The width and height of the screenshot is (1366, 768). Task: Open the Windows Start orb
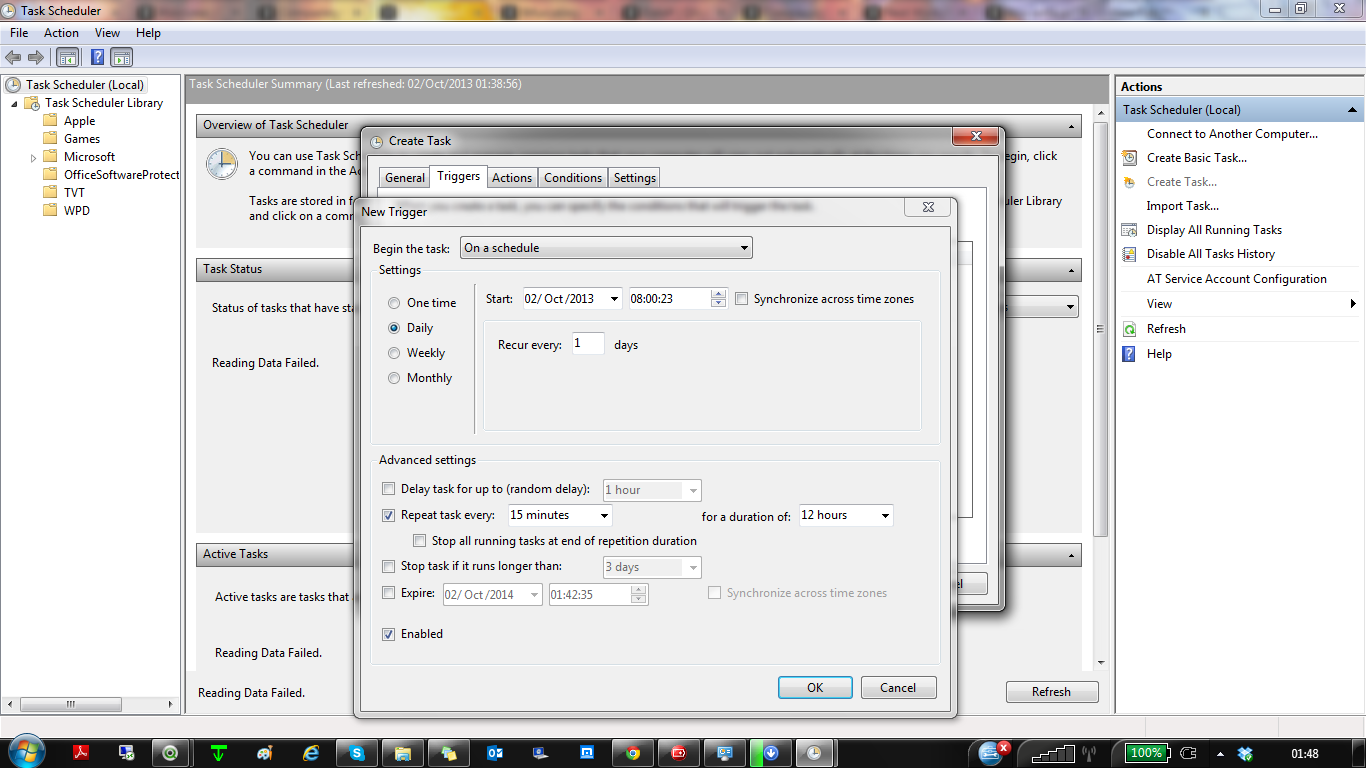point(25,752)
